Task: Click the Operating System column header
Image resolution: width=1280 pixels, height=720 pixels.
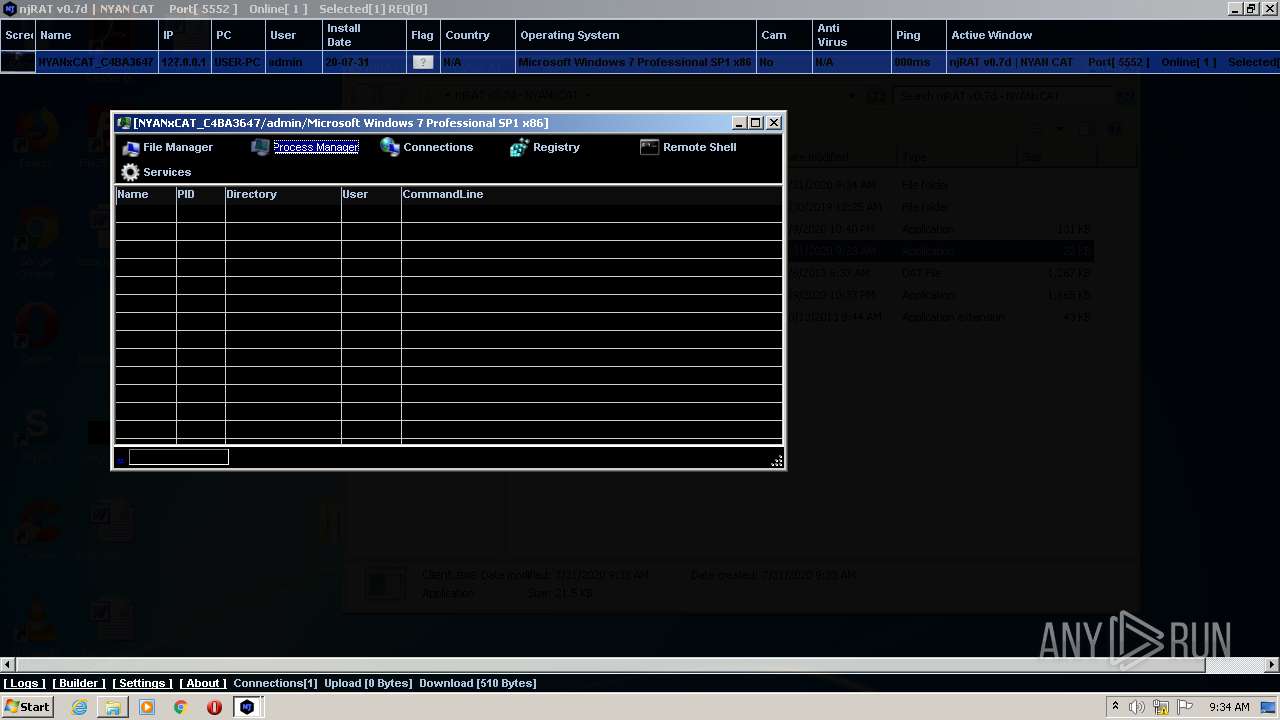Action: pos(636,35)
